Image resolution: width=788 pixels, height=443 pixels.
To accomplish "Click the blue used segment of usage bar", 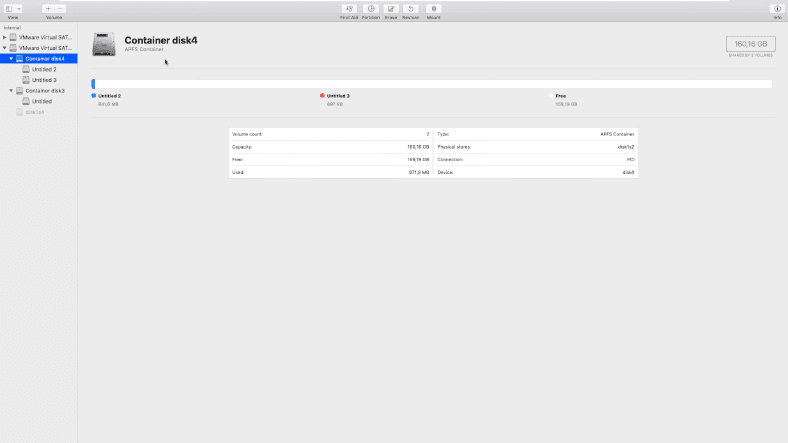I will 93,84.
